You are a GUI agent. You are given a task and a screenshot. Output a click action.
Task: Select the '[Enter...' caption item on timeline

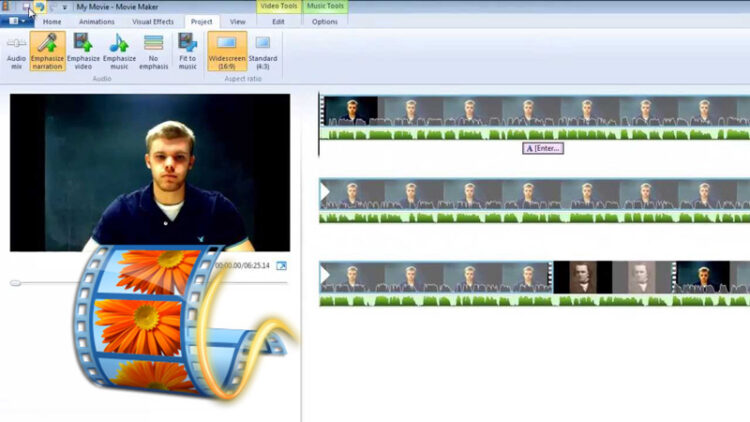[543, 148]
